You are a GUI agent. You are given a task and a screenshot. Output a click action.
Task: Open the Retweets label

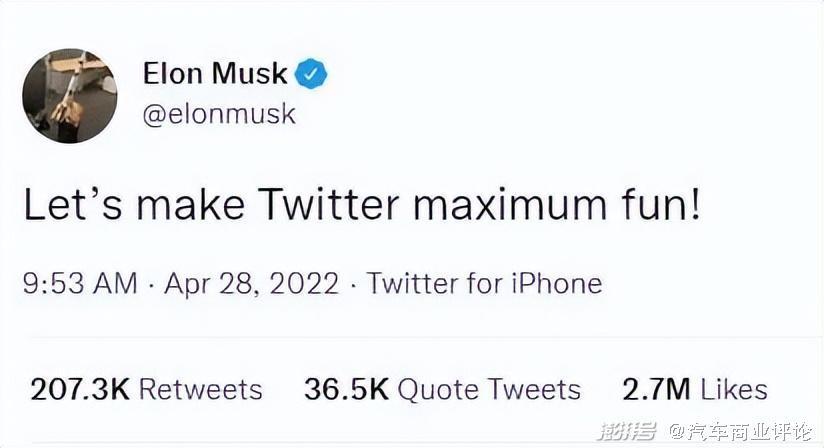tap(200, 389)
